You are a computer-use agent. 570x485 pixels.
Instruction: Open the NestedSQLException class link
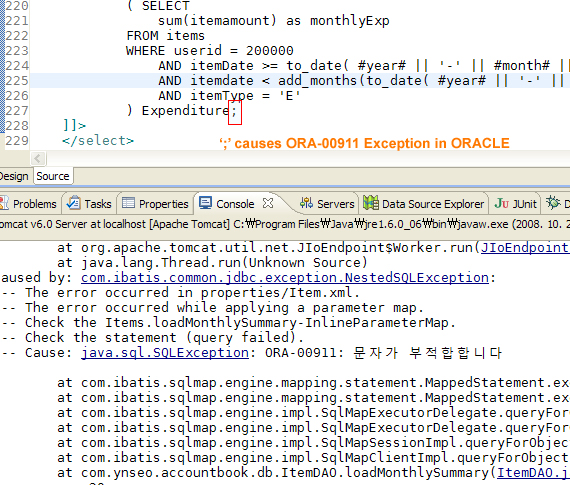[x=285, y=278]
